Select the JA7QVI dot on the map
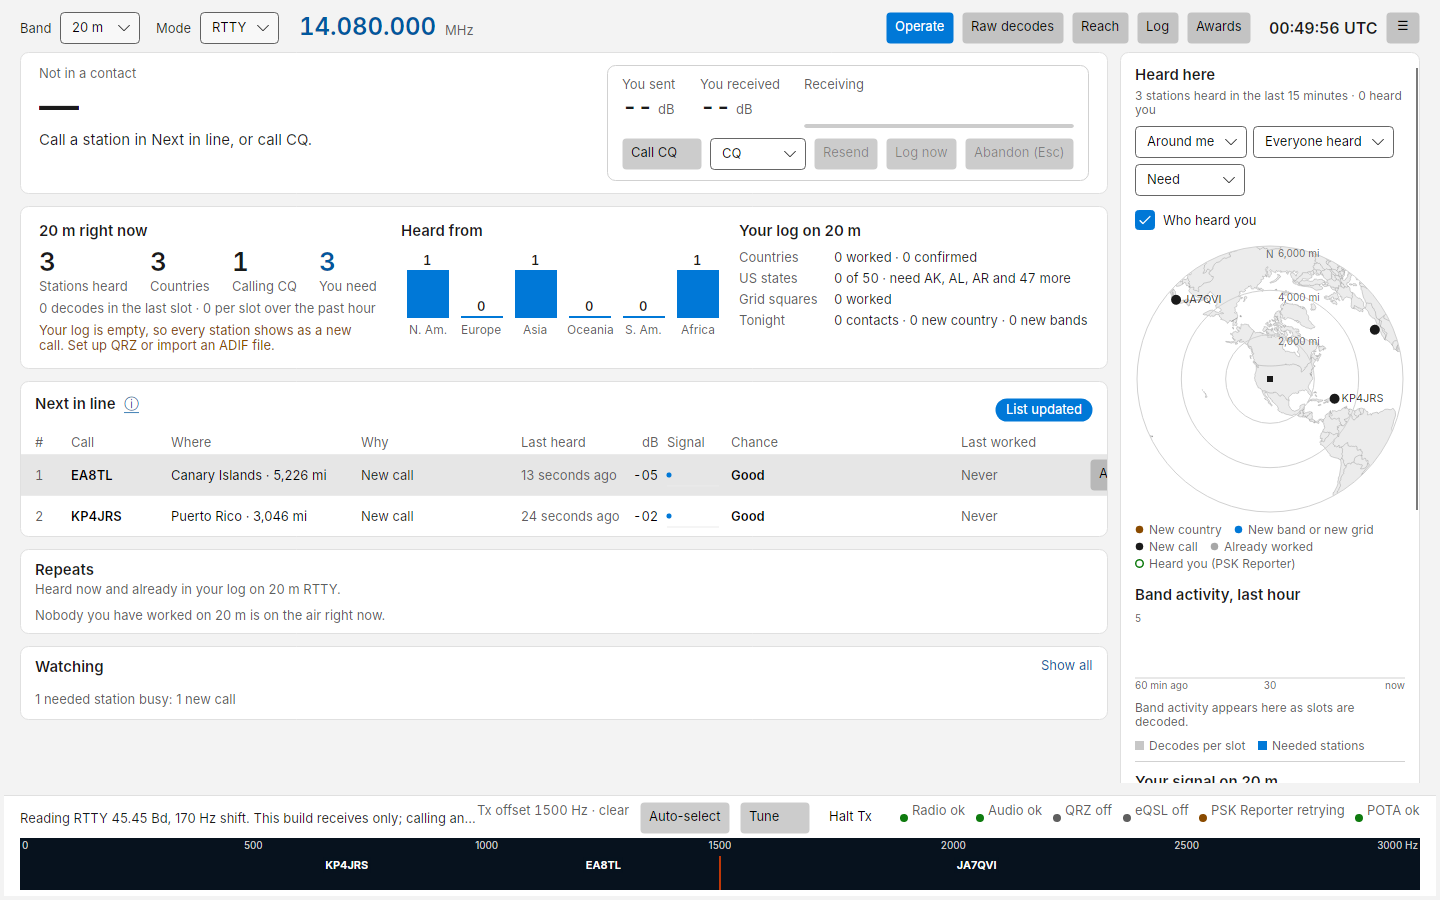1440x900 pixels. coord(1176,299)
